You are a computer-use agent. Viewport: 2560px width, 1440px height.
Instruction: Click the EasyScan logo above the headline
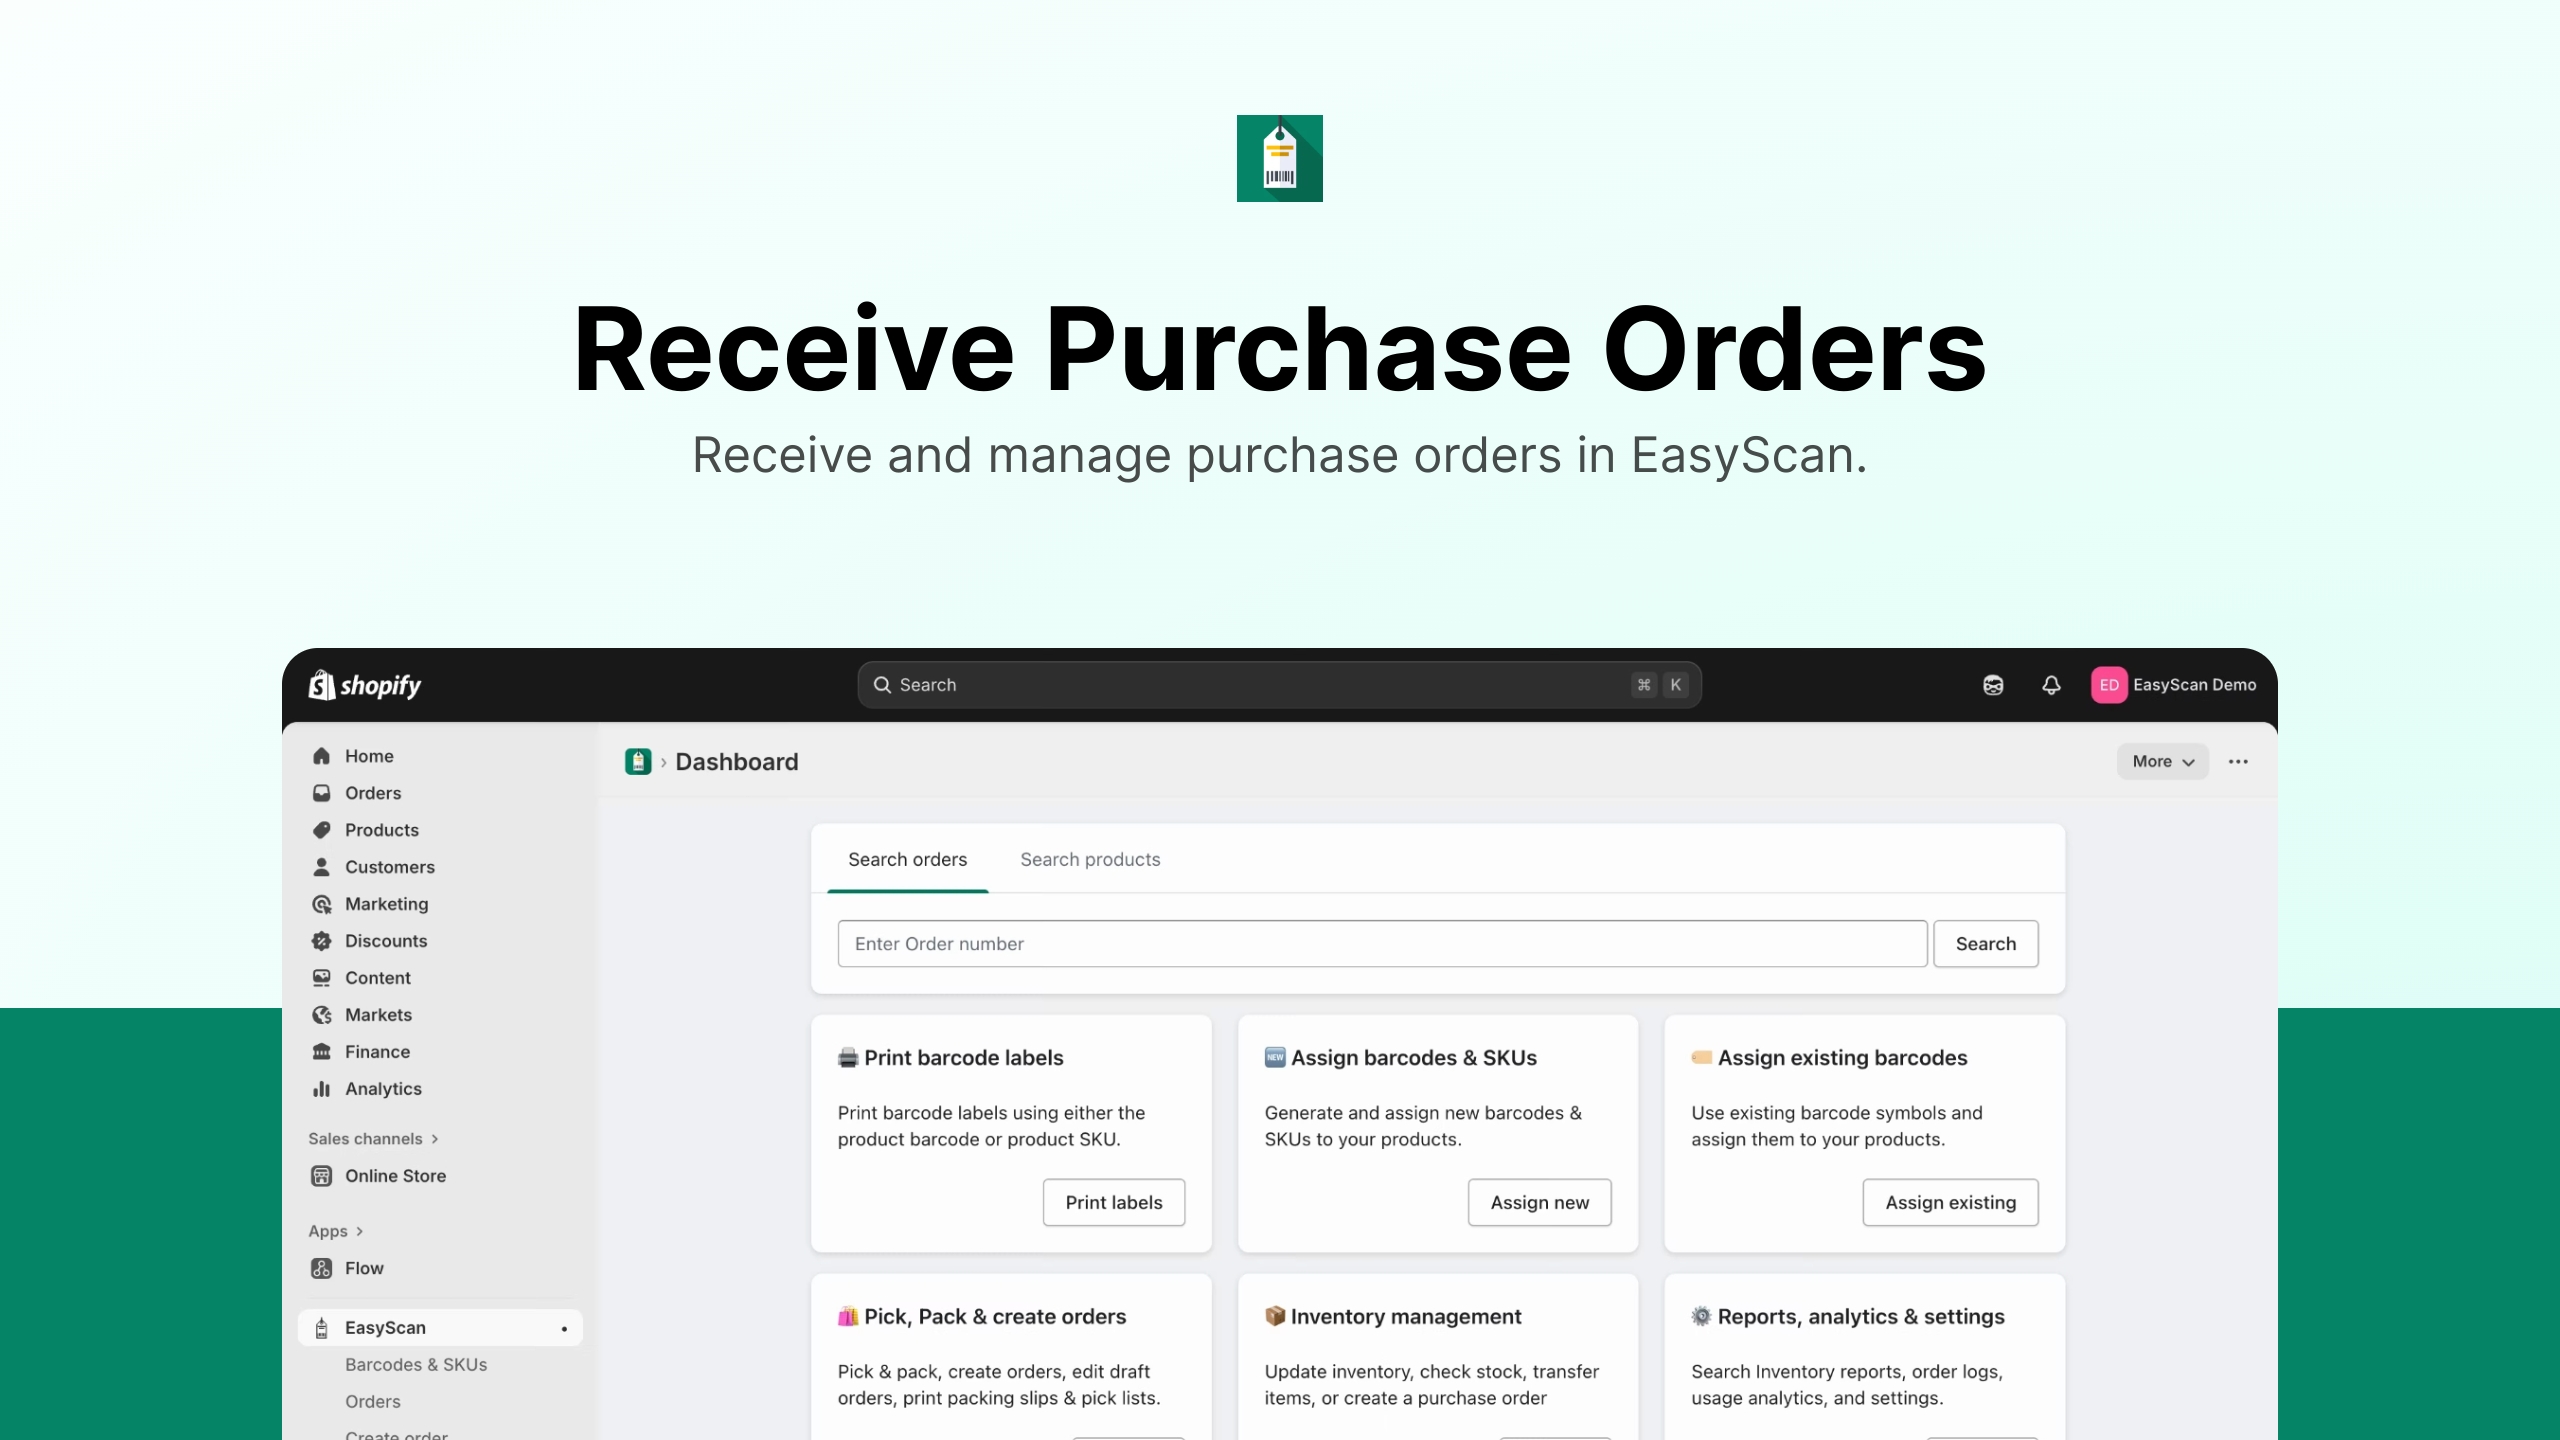1280,158
